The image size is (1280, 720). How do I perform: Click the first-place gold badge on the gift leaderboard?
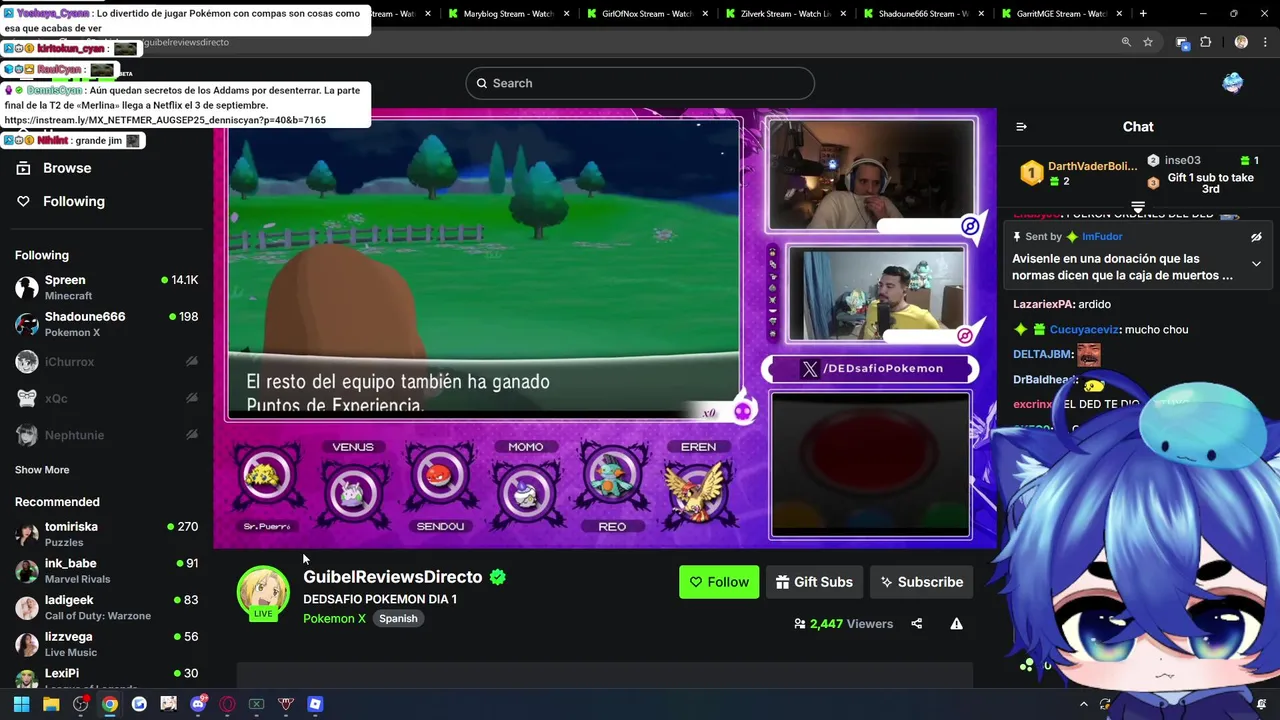pyautogui.click(x=1031, y=174)
